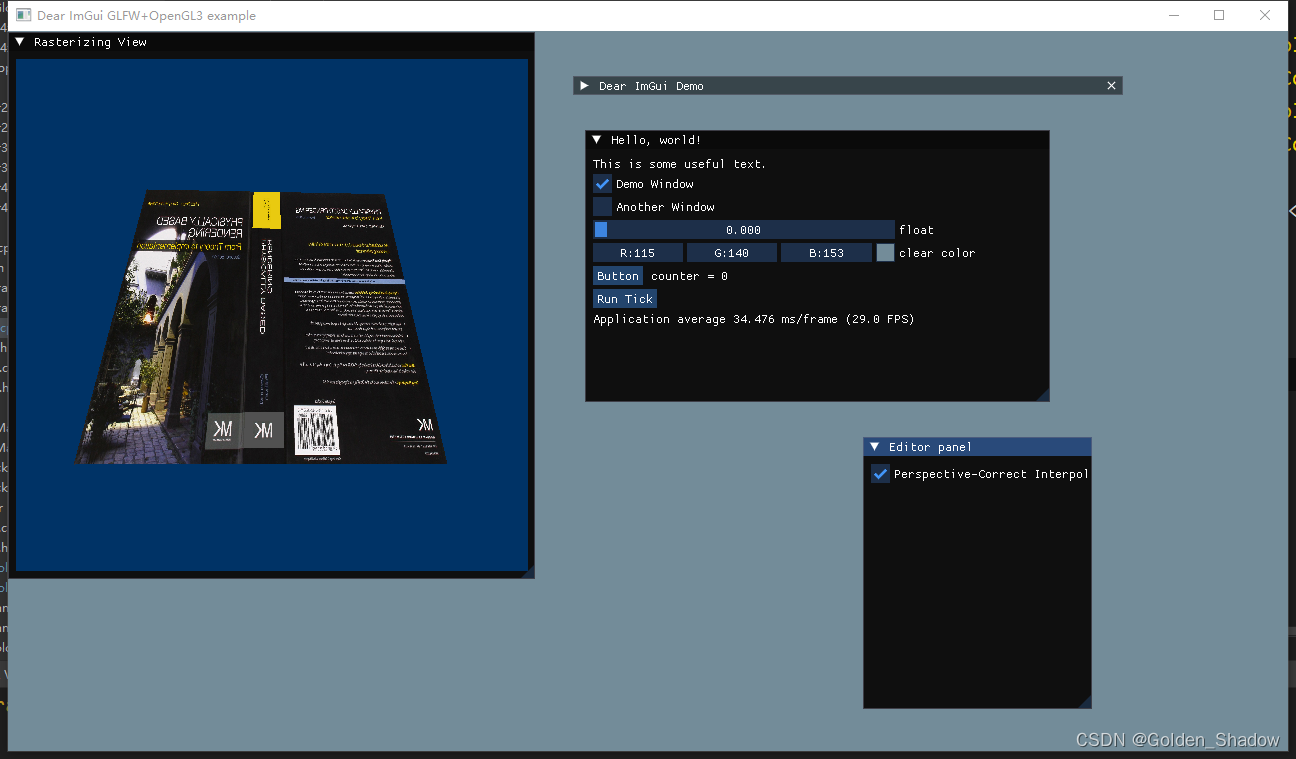Click the Run Tick button
This screenshot has height=759, width=1296.
click(x=625, y=299)
